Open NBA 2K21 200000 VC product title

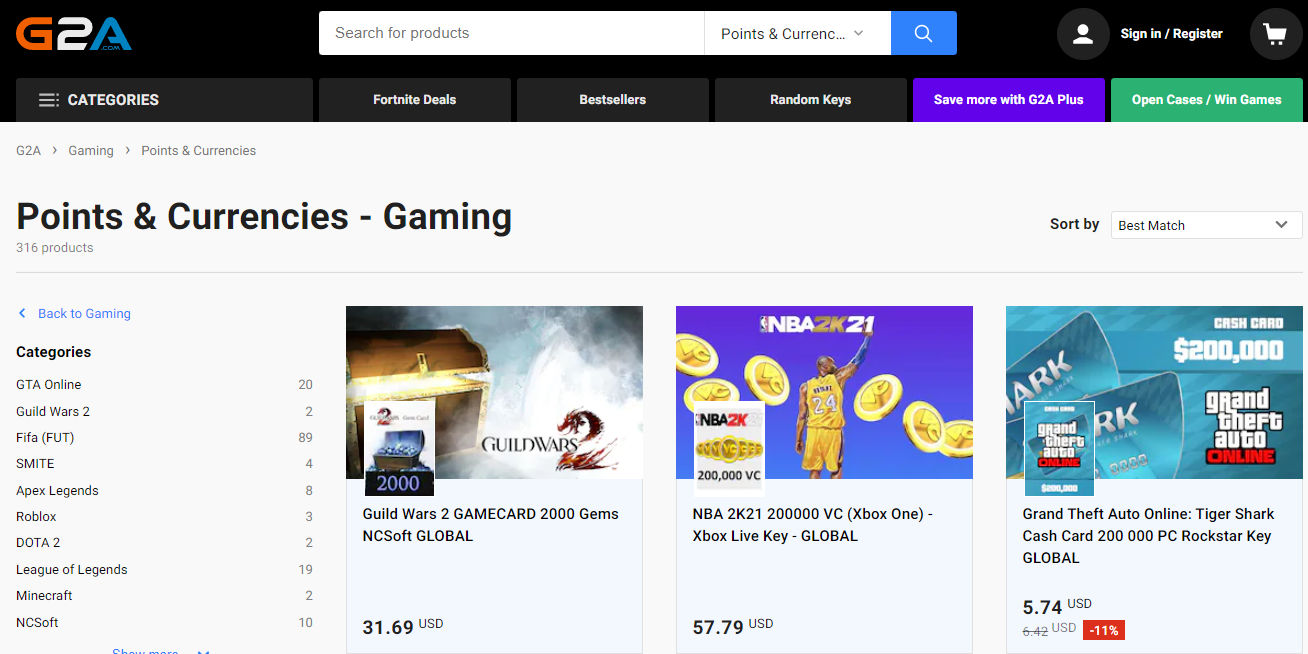812,525
